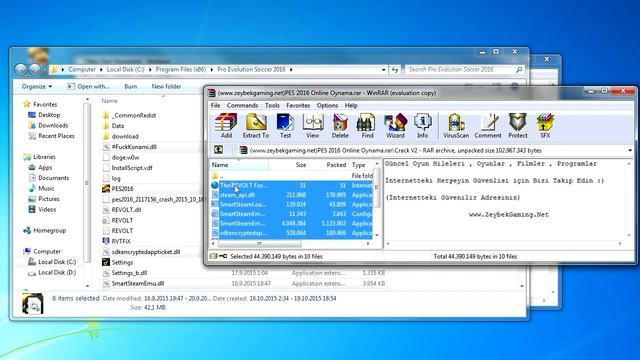Click the Comment toolbar icon
Screen dimensions: 640x360
(x=488, y=126)
